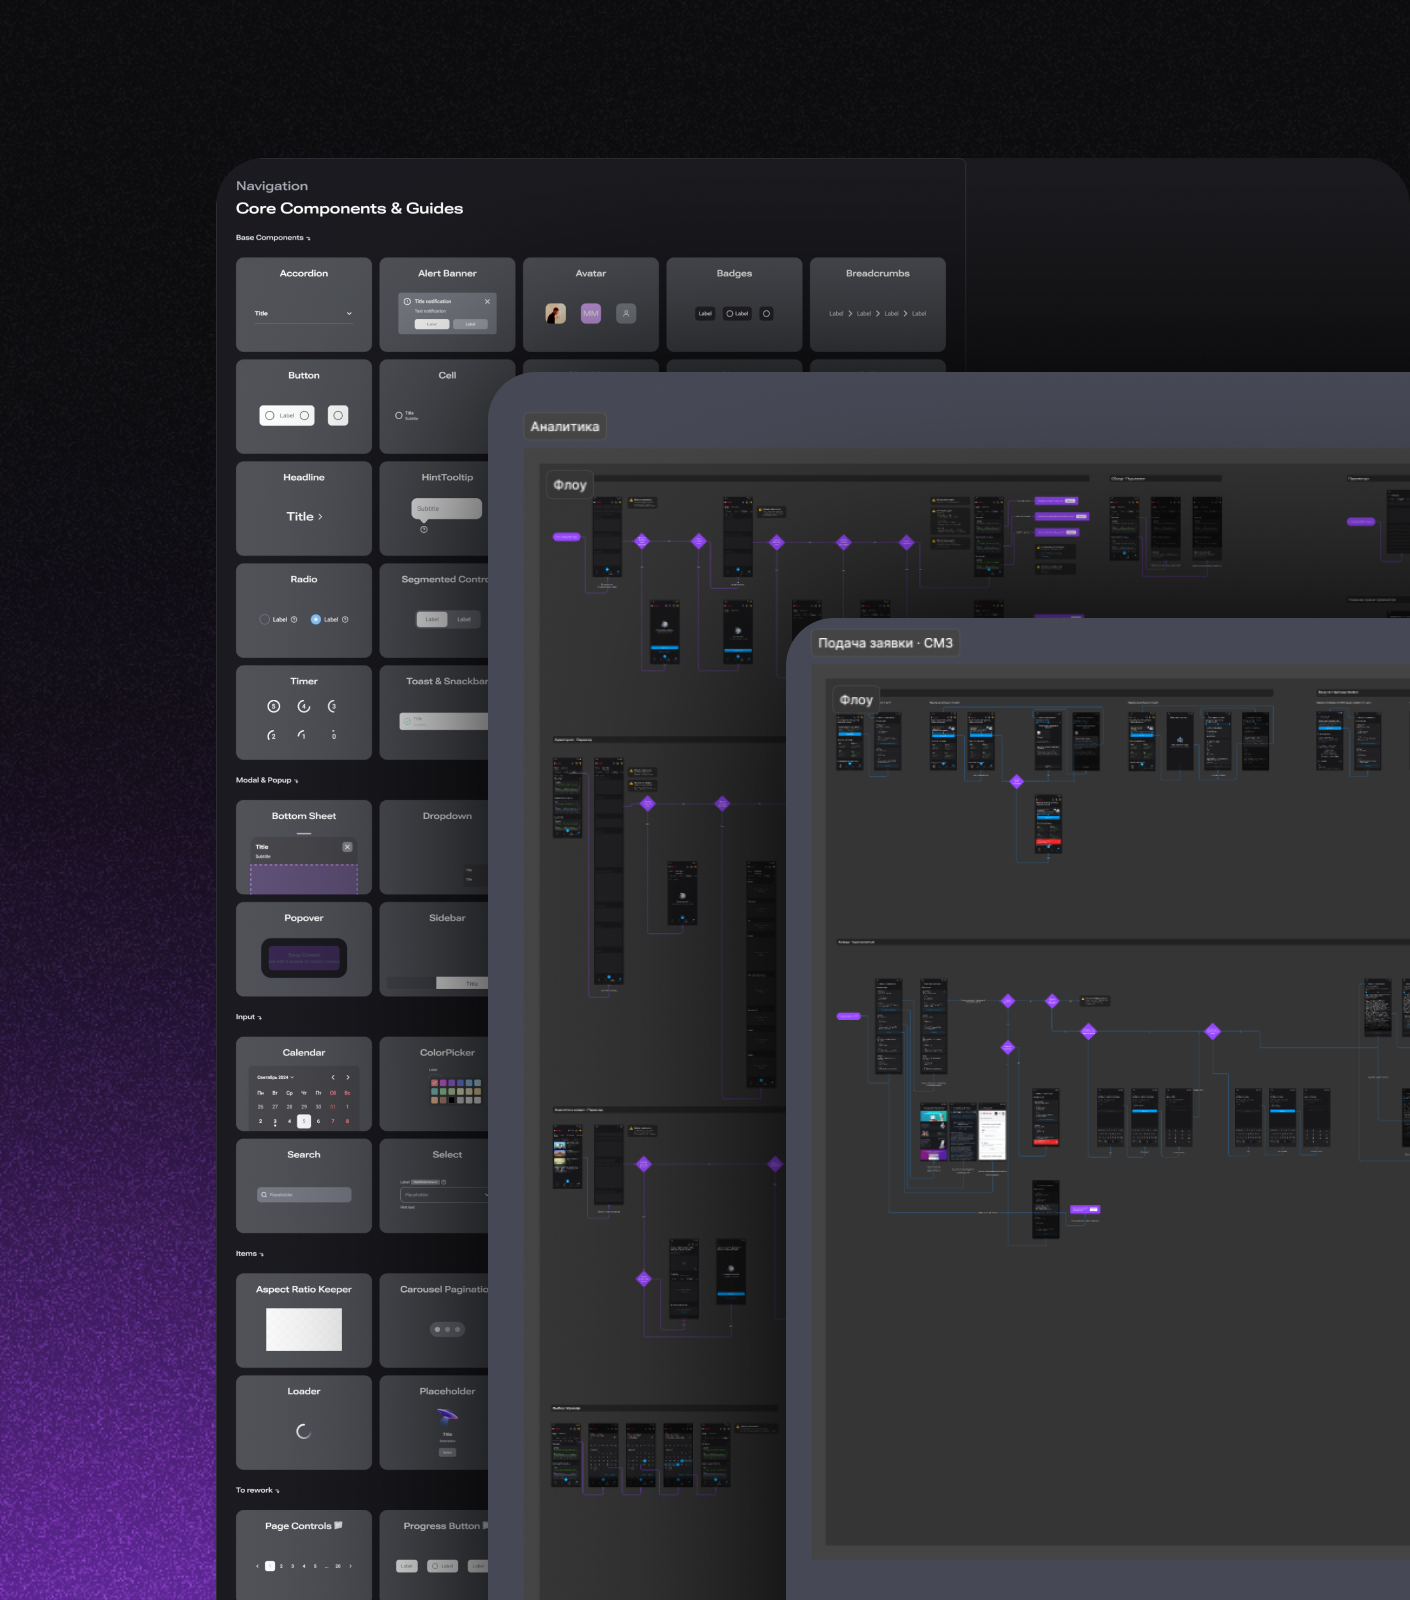Click the search magnifier icon in Search field

[264, 1194]
